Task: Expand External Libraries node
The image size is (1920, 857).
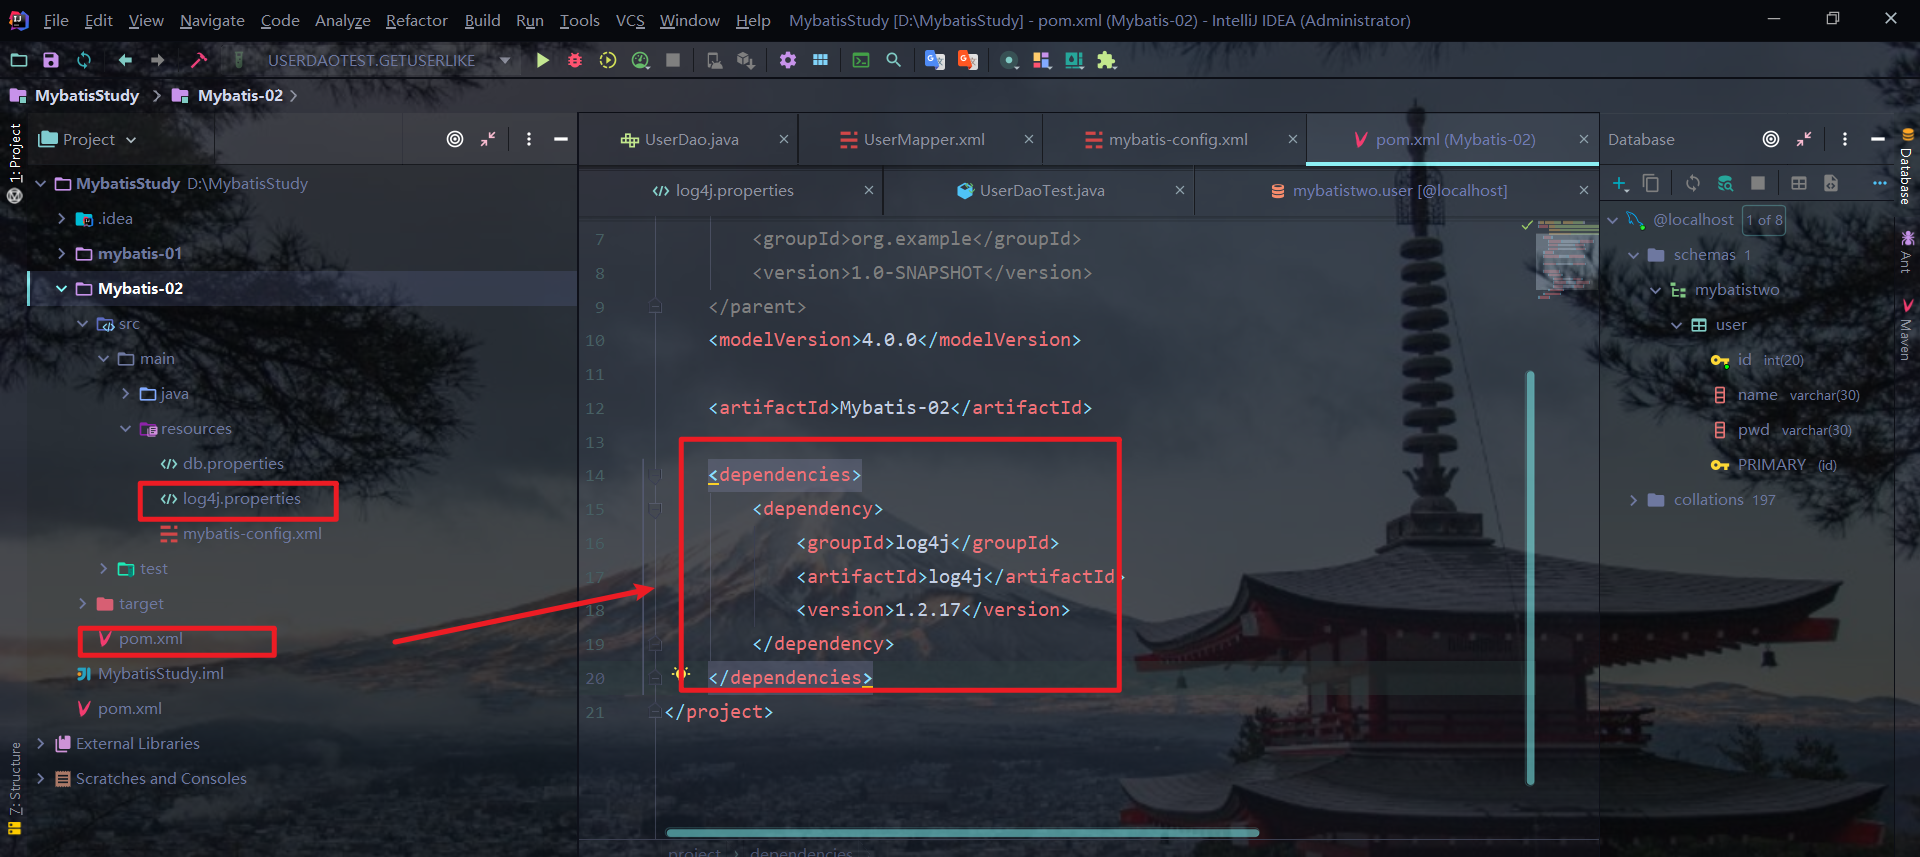Action: click(41, 744)
